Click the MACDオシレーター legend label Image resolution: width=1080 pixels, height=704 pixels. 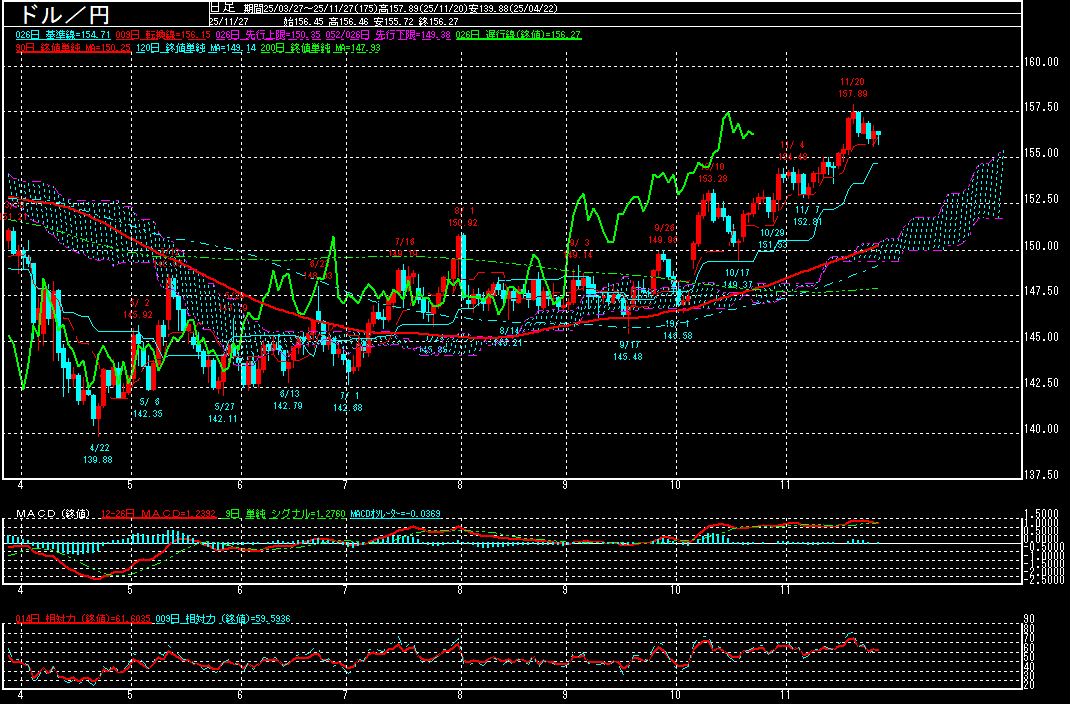coord(392,514)
